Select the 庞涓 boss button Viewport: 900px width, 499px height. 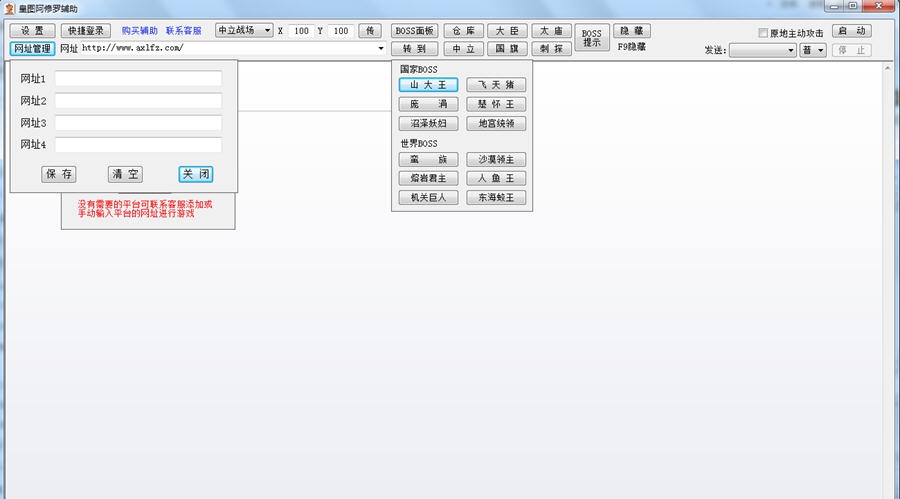[x=428, y=105]
